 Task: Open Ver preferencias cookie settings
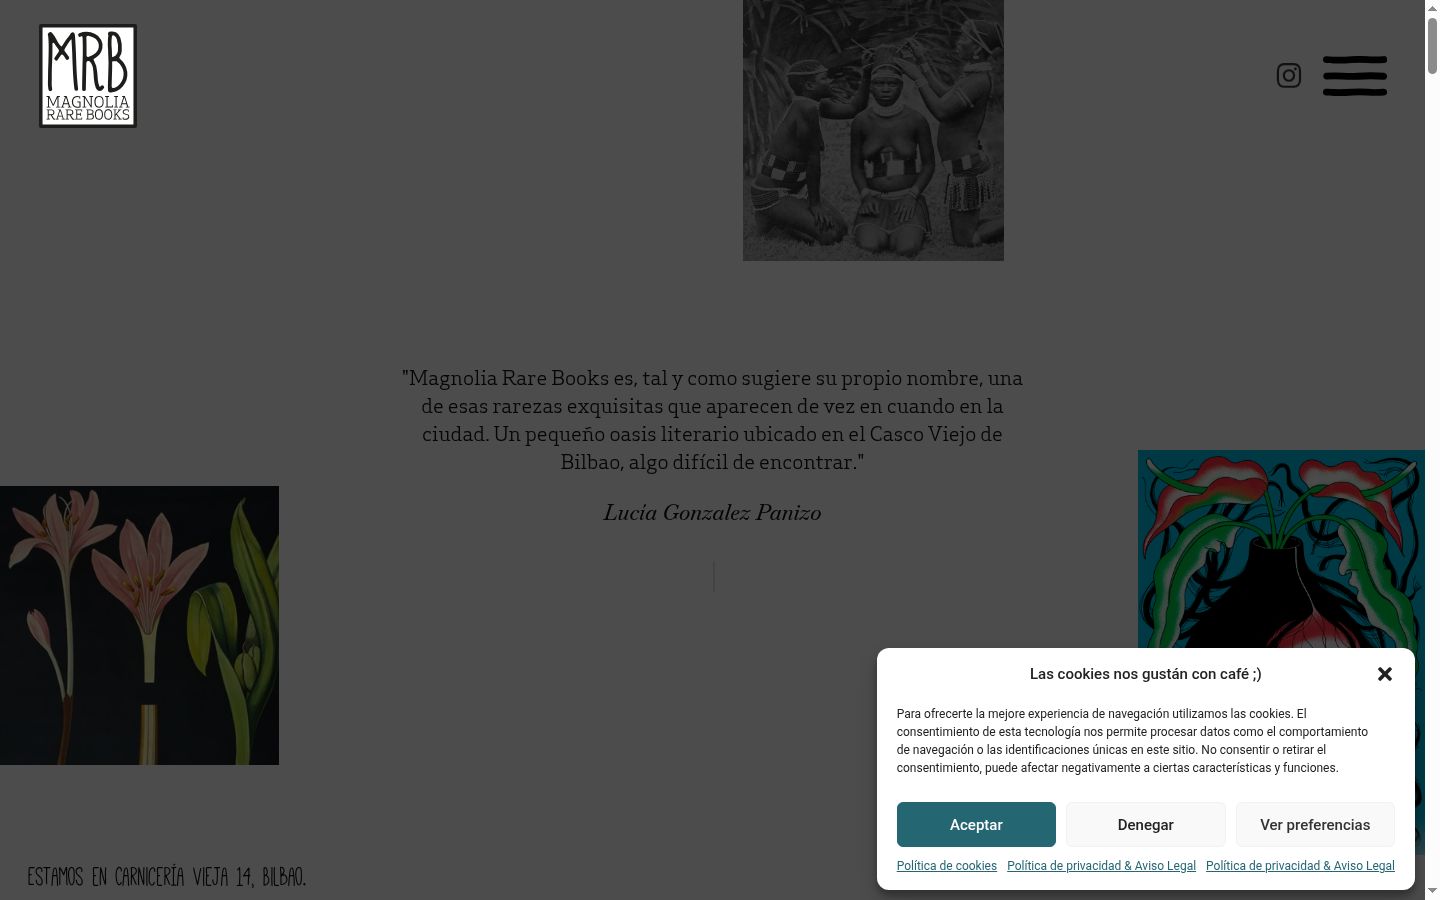(1315, 825)
